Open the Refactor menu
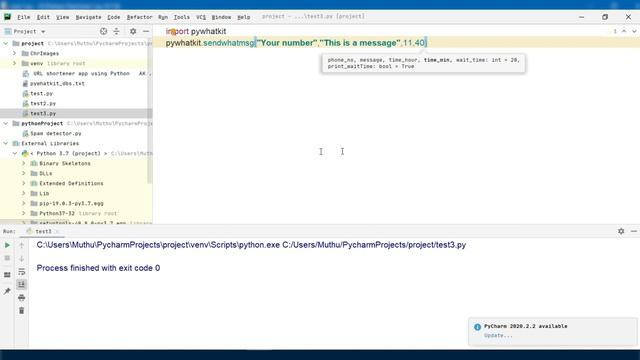 tap(140, 17)
